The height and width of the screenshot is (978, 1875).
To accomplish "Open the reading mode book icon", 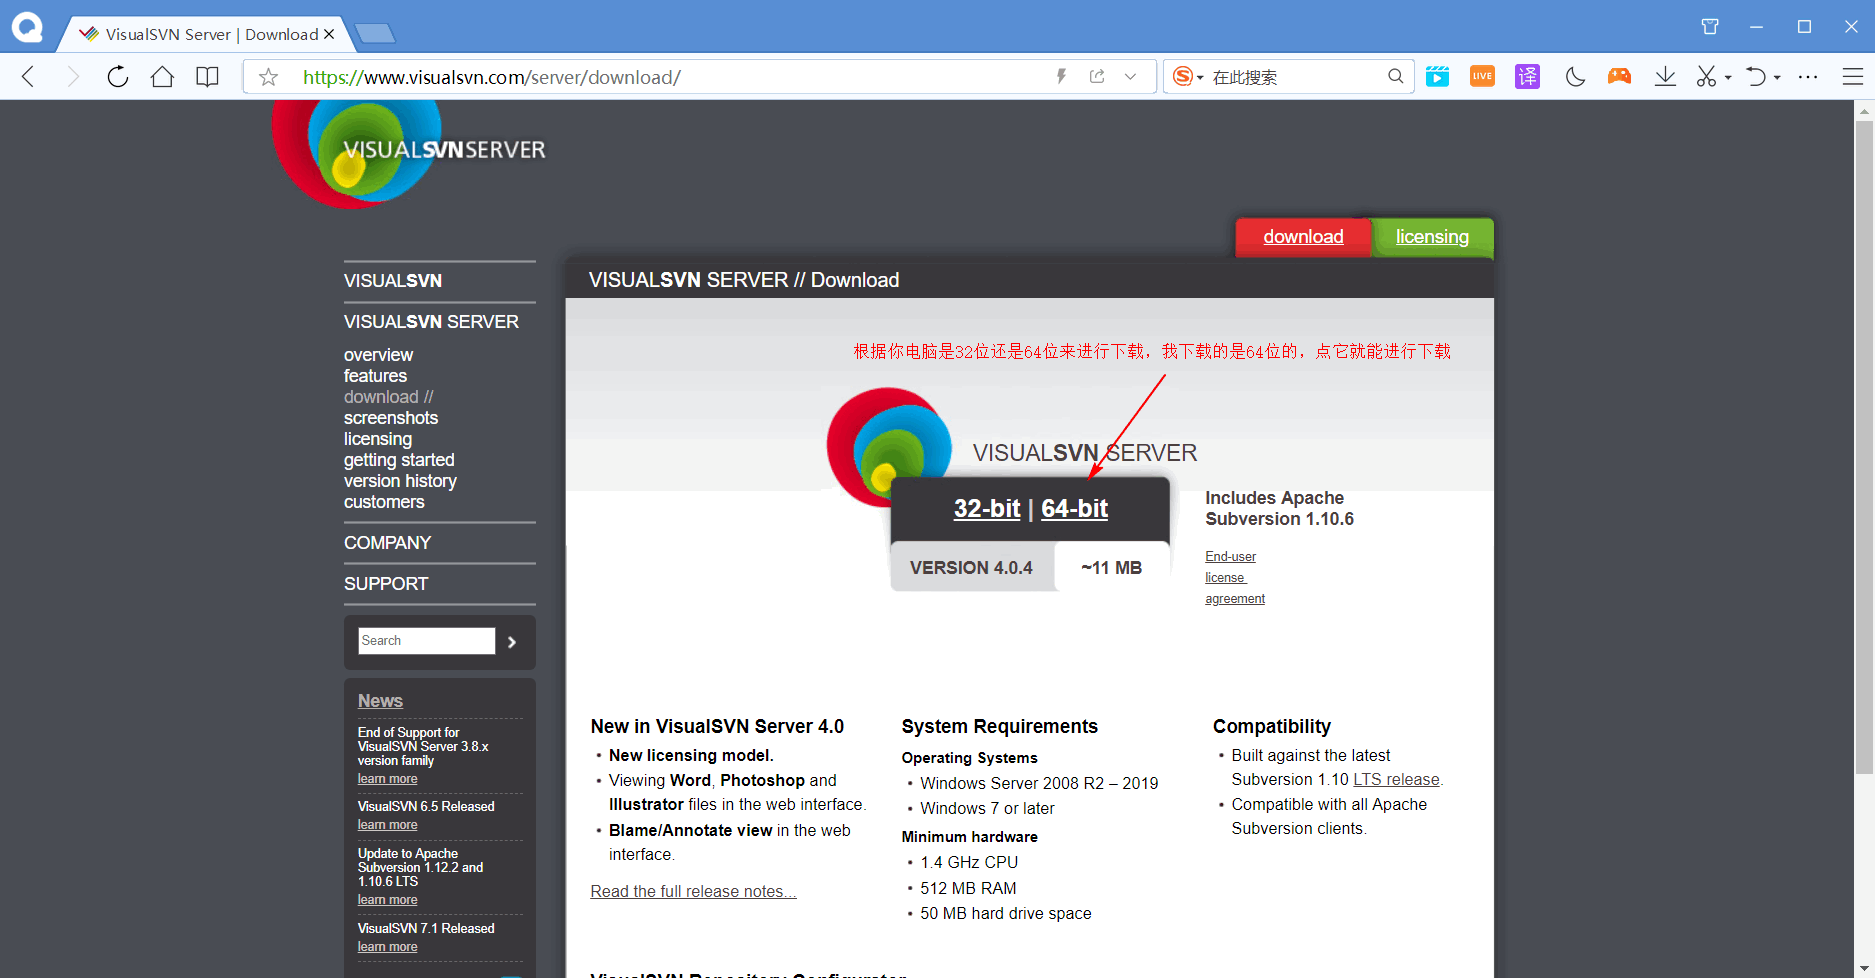I will (x=207, y=77).
